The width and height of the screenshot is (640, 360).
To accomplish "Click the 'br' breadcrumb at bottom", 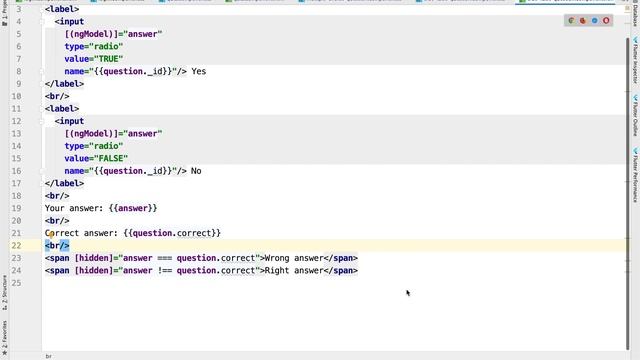I will (49, 356).
